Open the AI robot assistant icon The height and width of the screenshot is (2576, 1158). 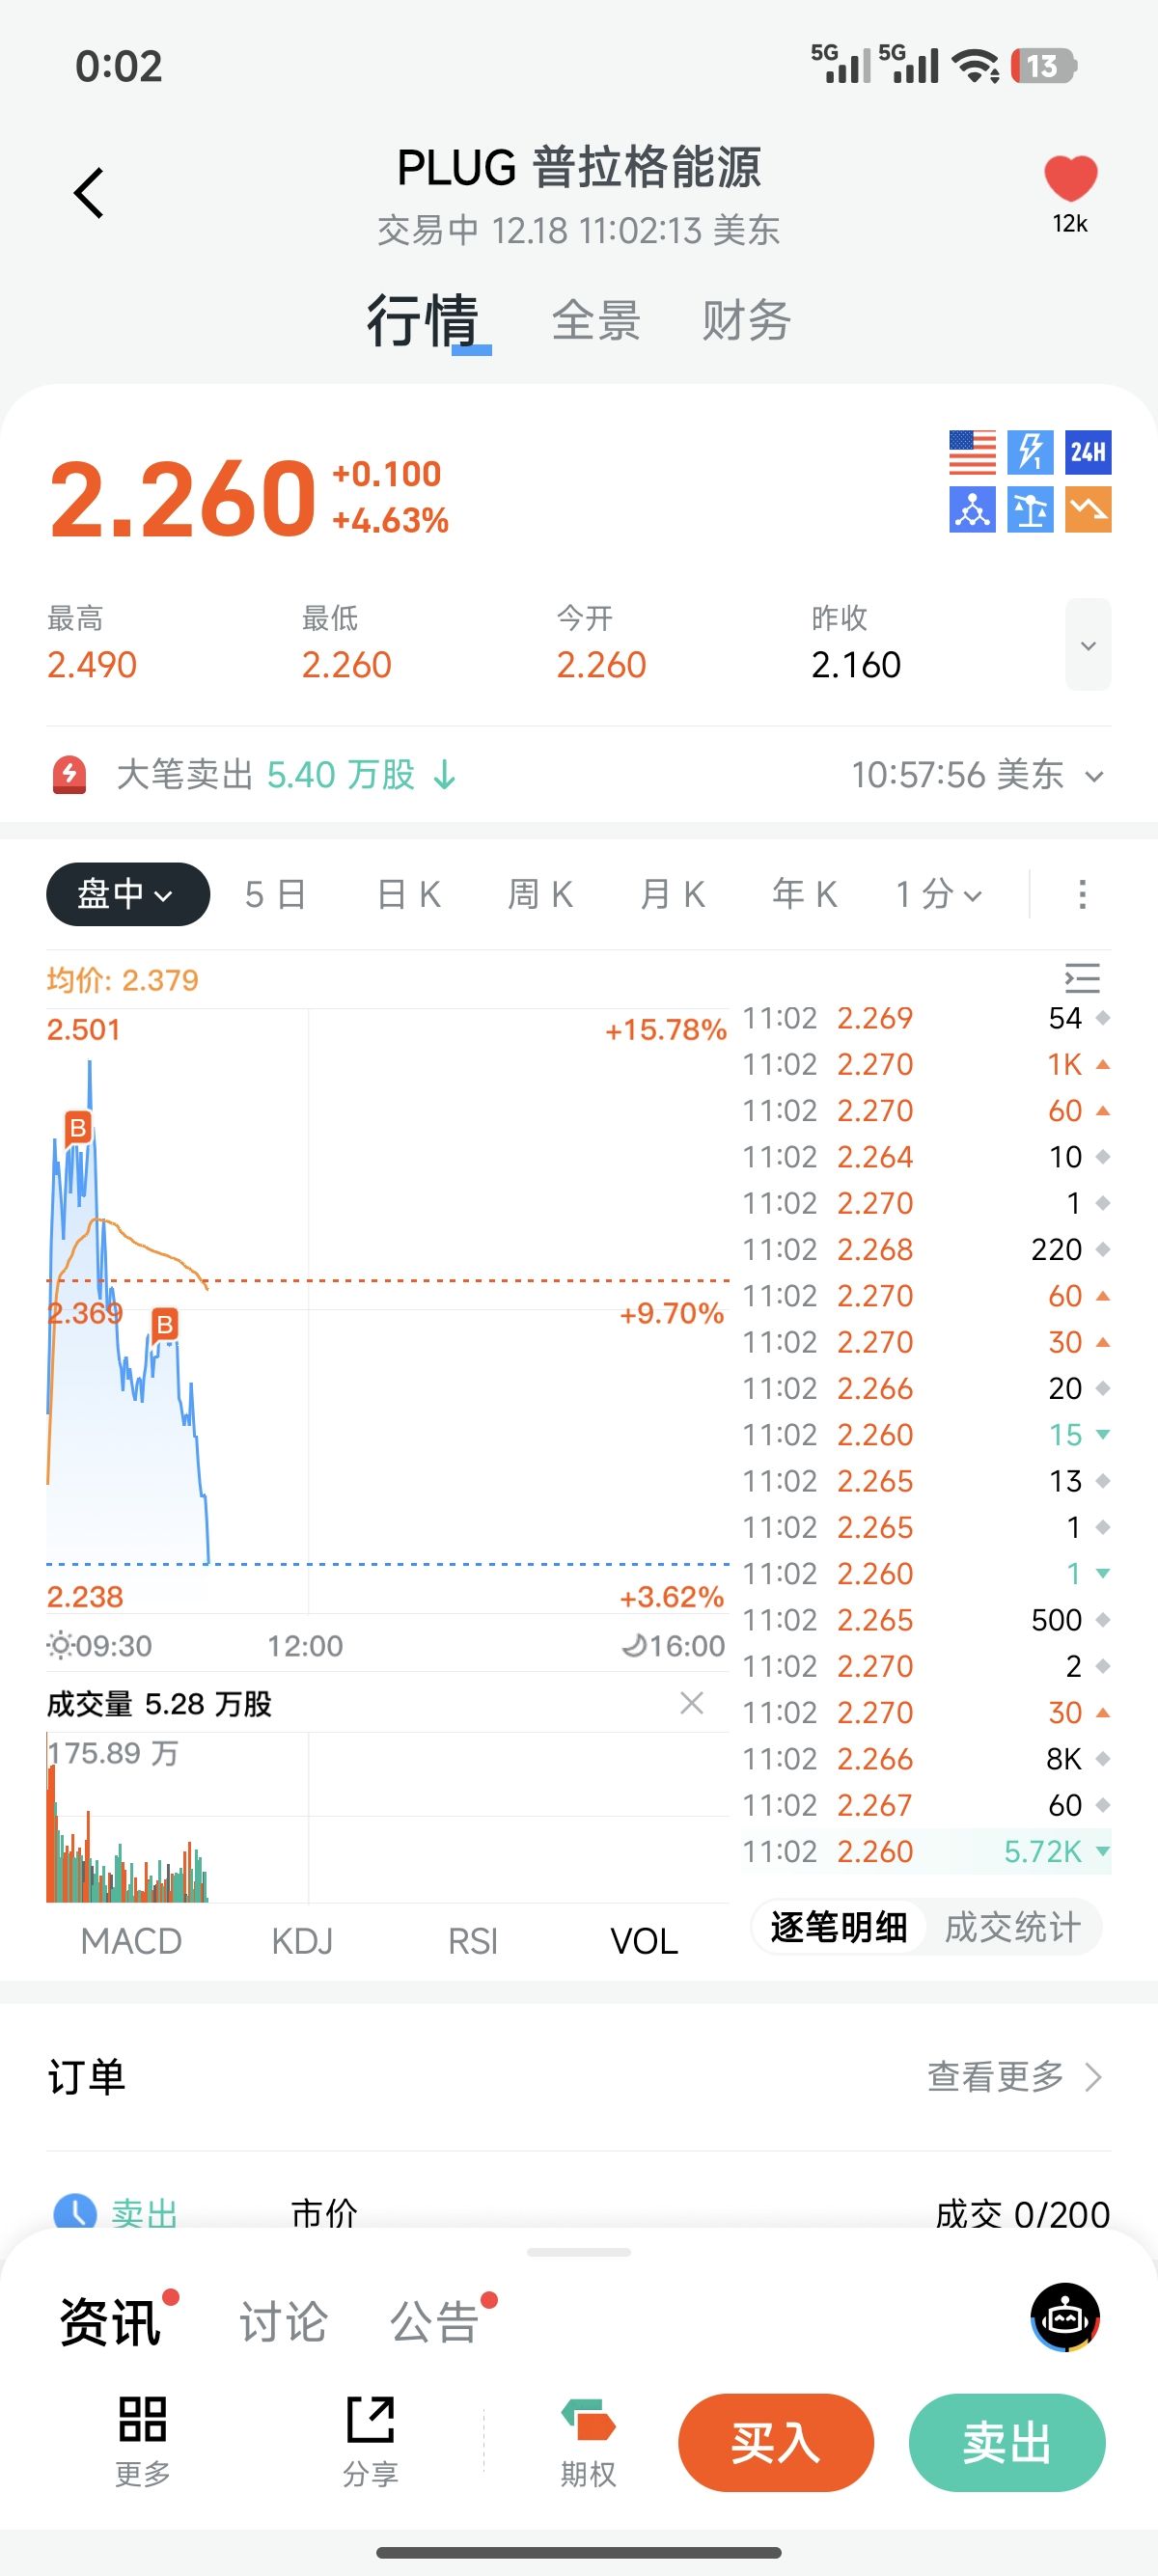[1065, 2317]
